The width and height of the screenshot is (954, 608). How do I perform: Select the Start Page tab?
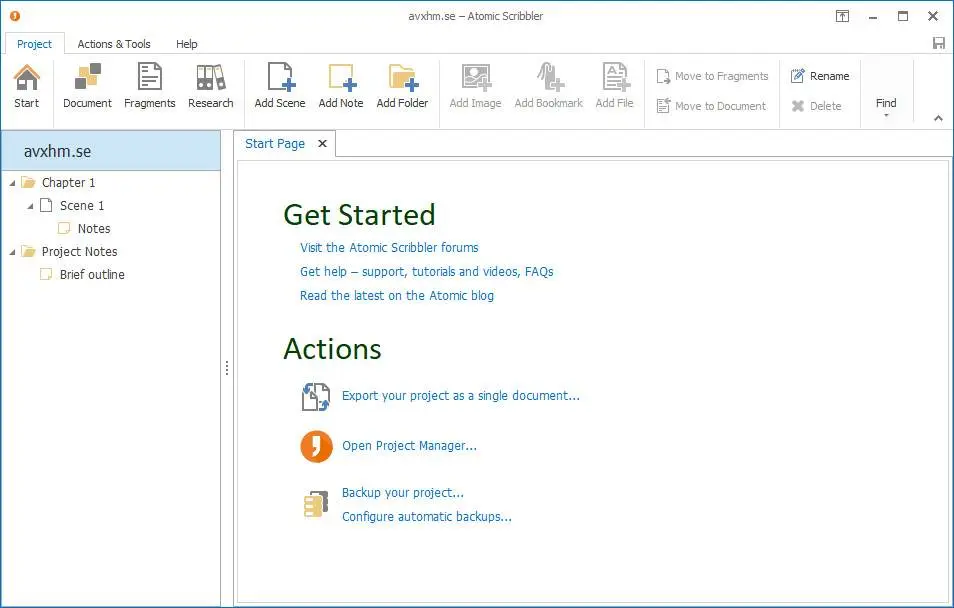coord(275,144)
